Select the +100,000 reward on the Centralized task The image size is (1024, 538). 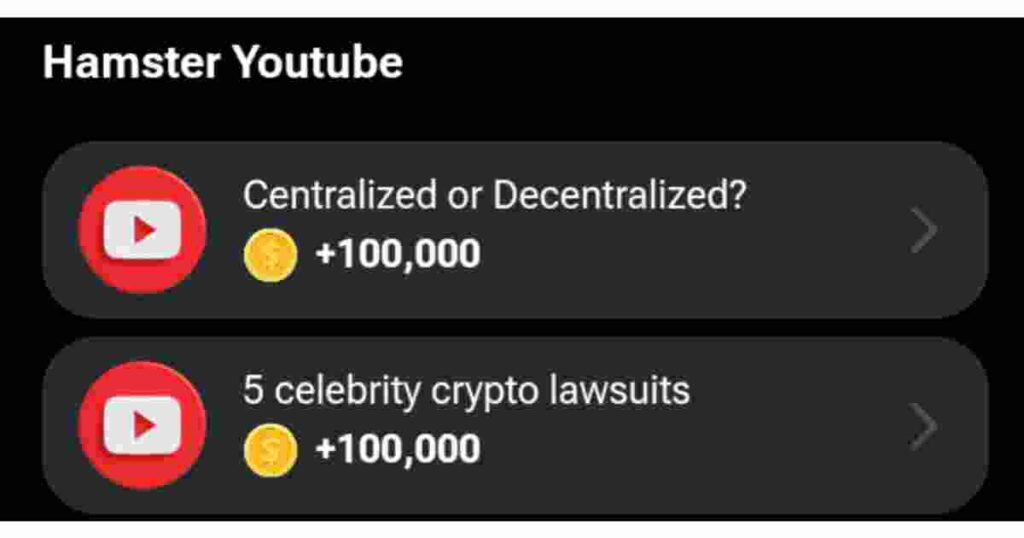tap(398, 254)
